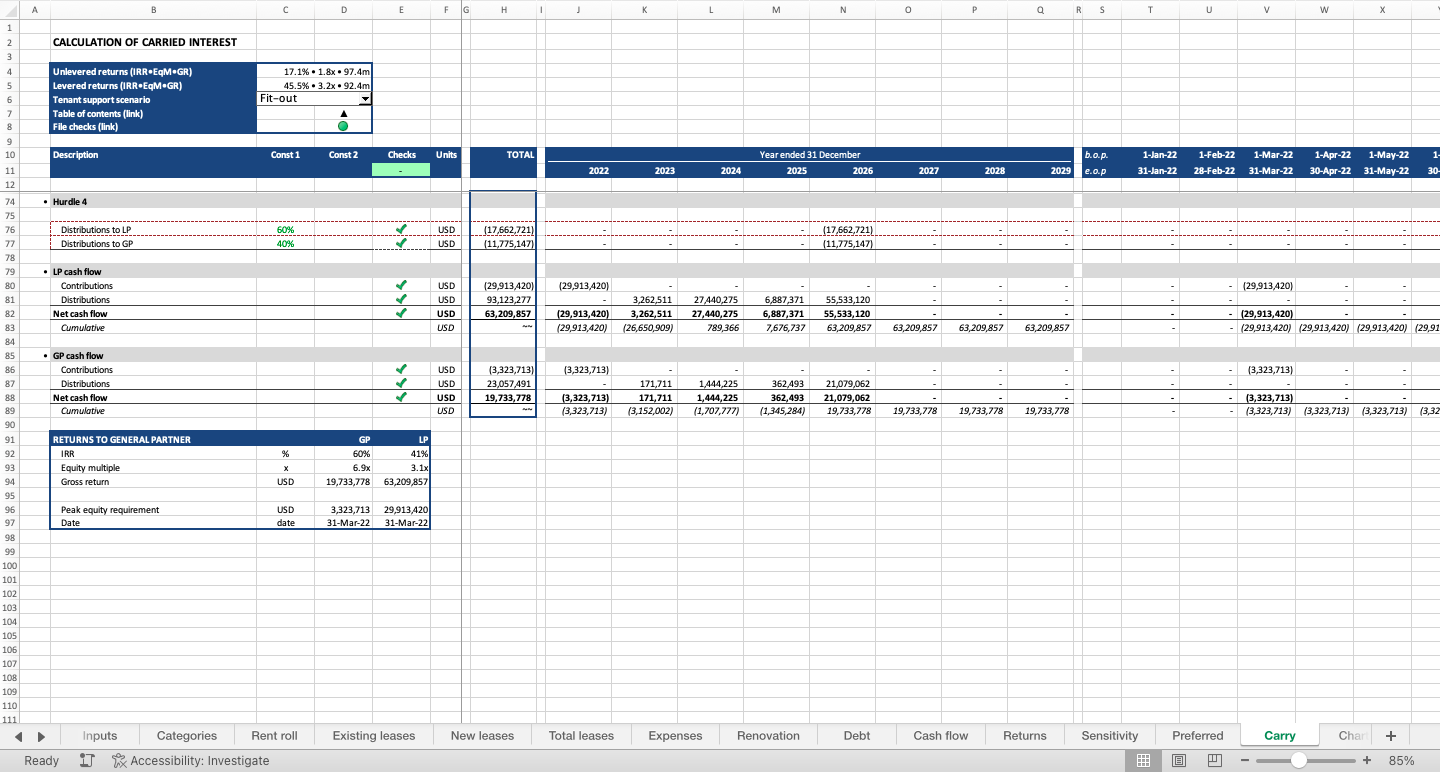Select the TOTAL column header cell

pyautogui.click(x=503, y=155)
